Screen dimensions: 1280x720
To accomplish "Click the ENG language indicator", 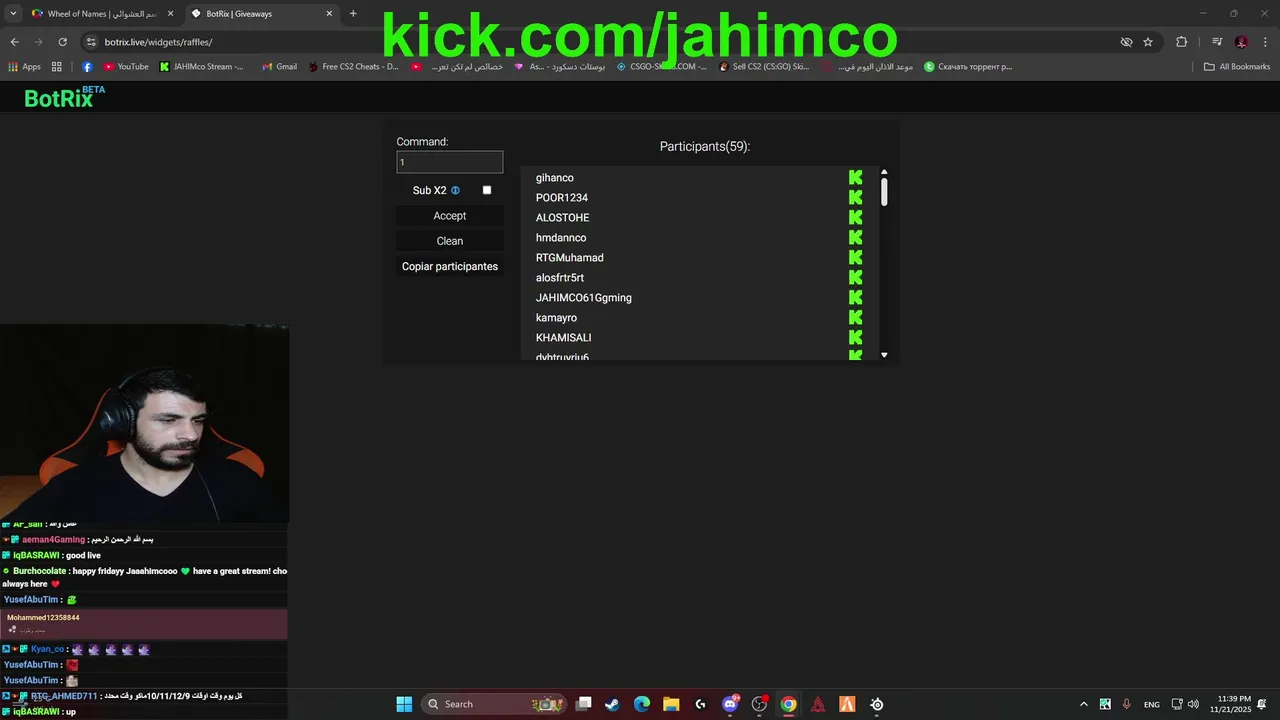I will (1152, 704).
